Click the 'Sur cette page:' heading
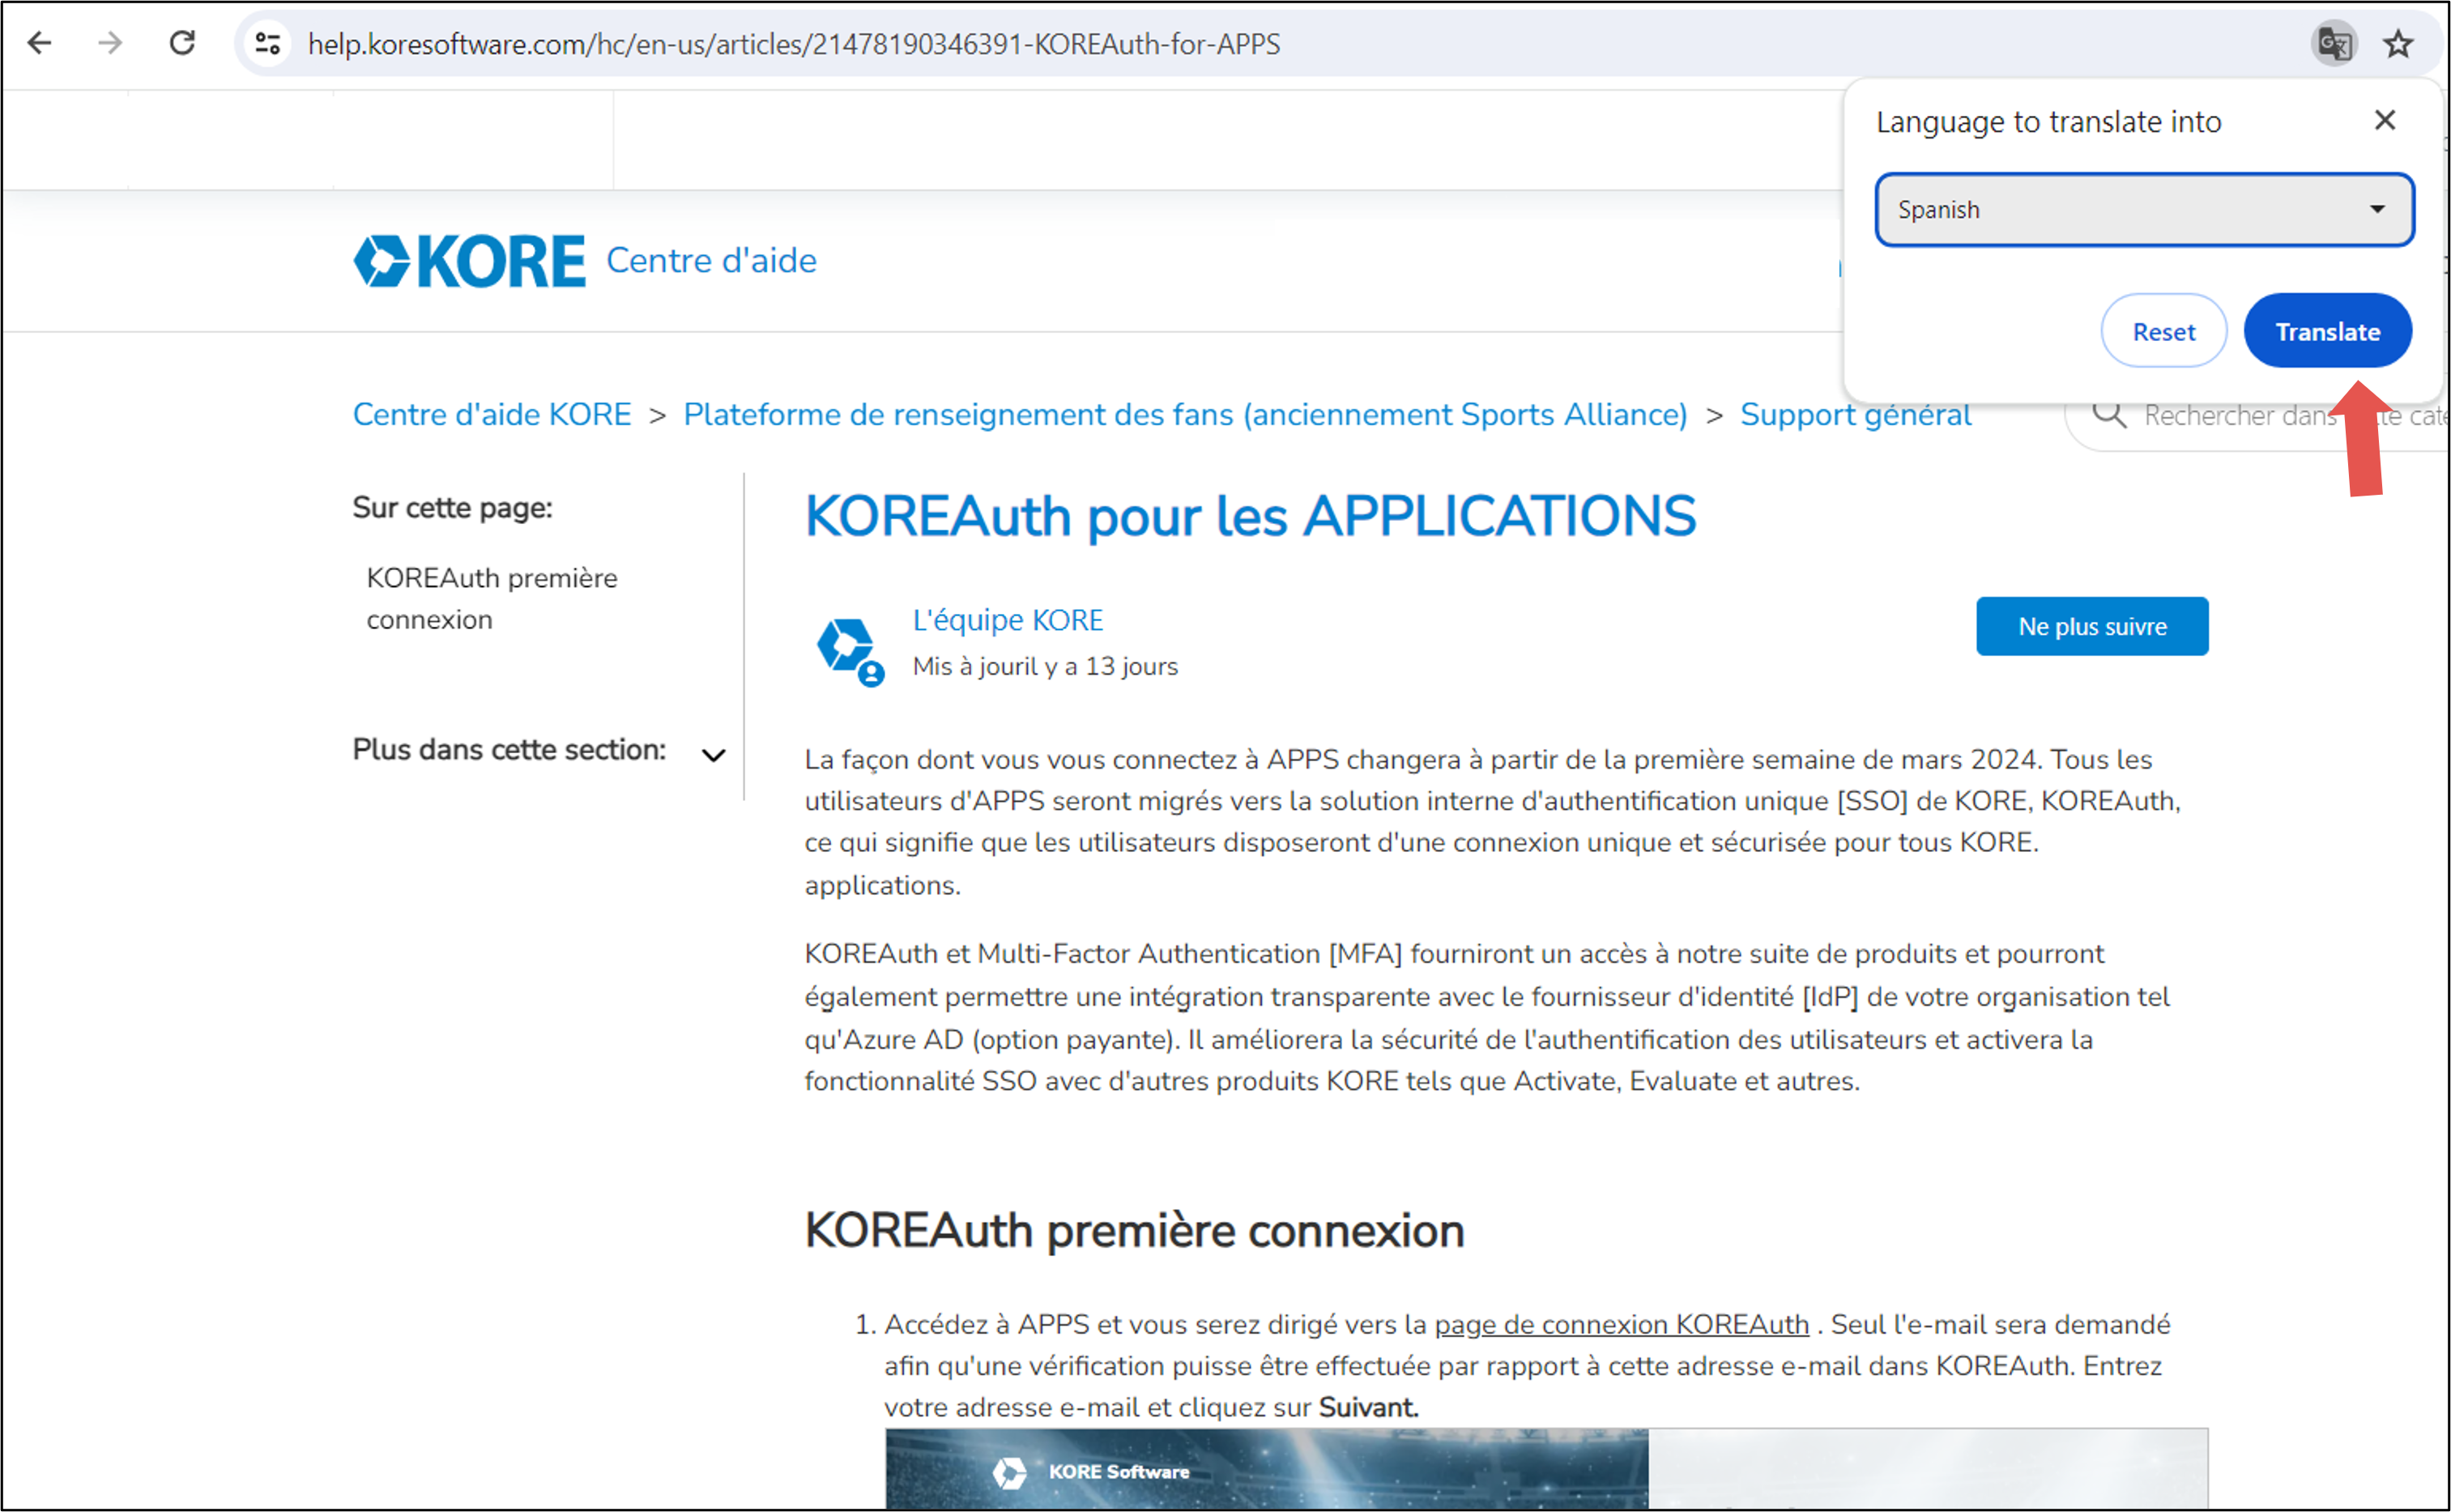This screenshot has width=2451, height=1512. tap(452, 507)
